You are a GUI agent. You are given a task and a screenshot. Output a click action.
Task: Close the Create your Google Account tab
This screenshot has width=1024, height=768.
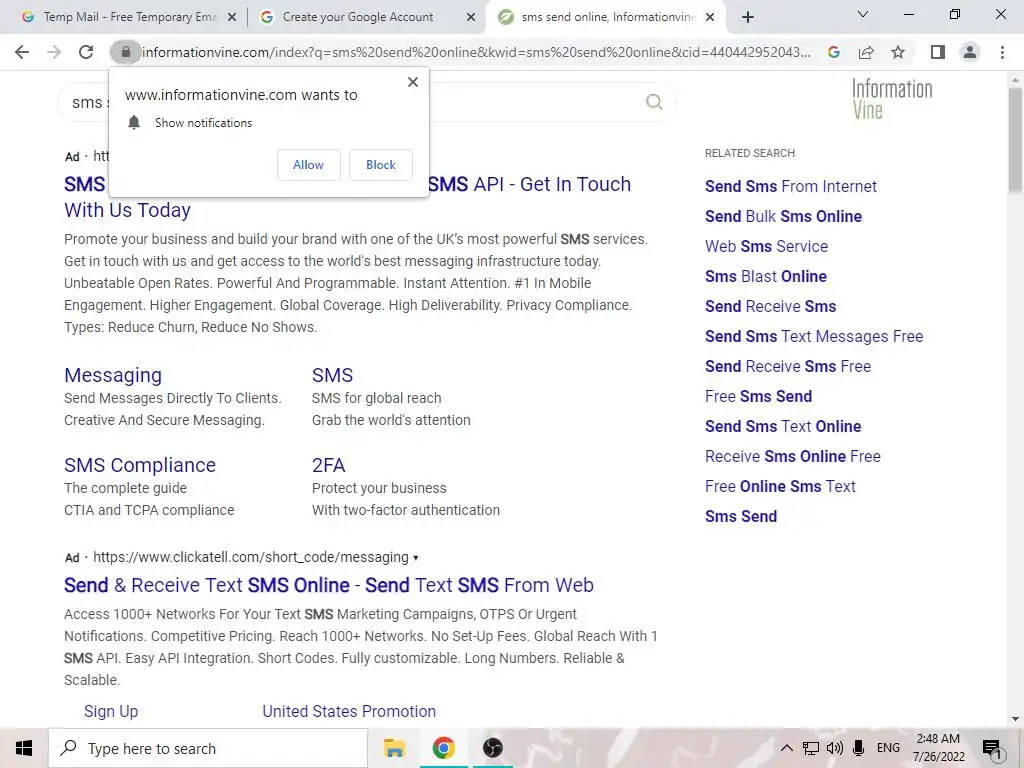(x=471, y=18)
